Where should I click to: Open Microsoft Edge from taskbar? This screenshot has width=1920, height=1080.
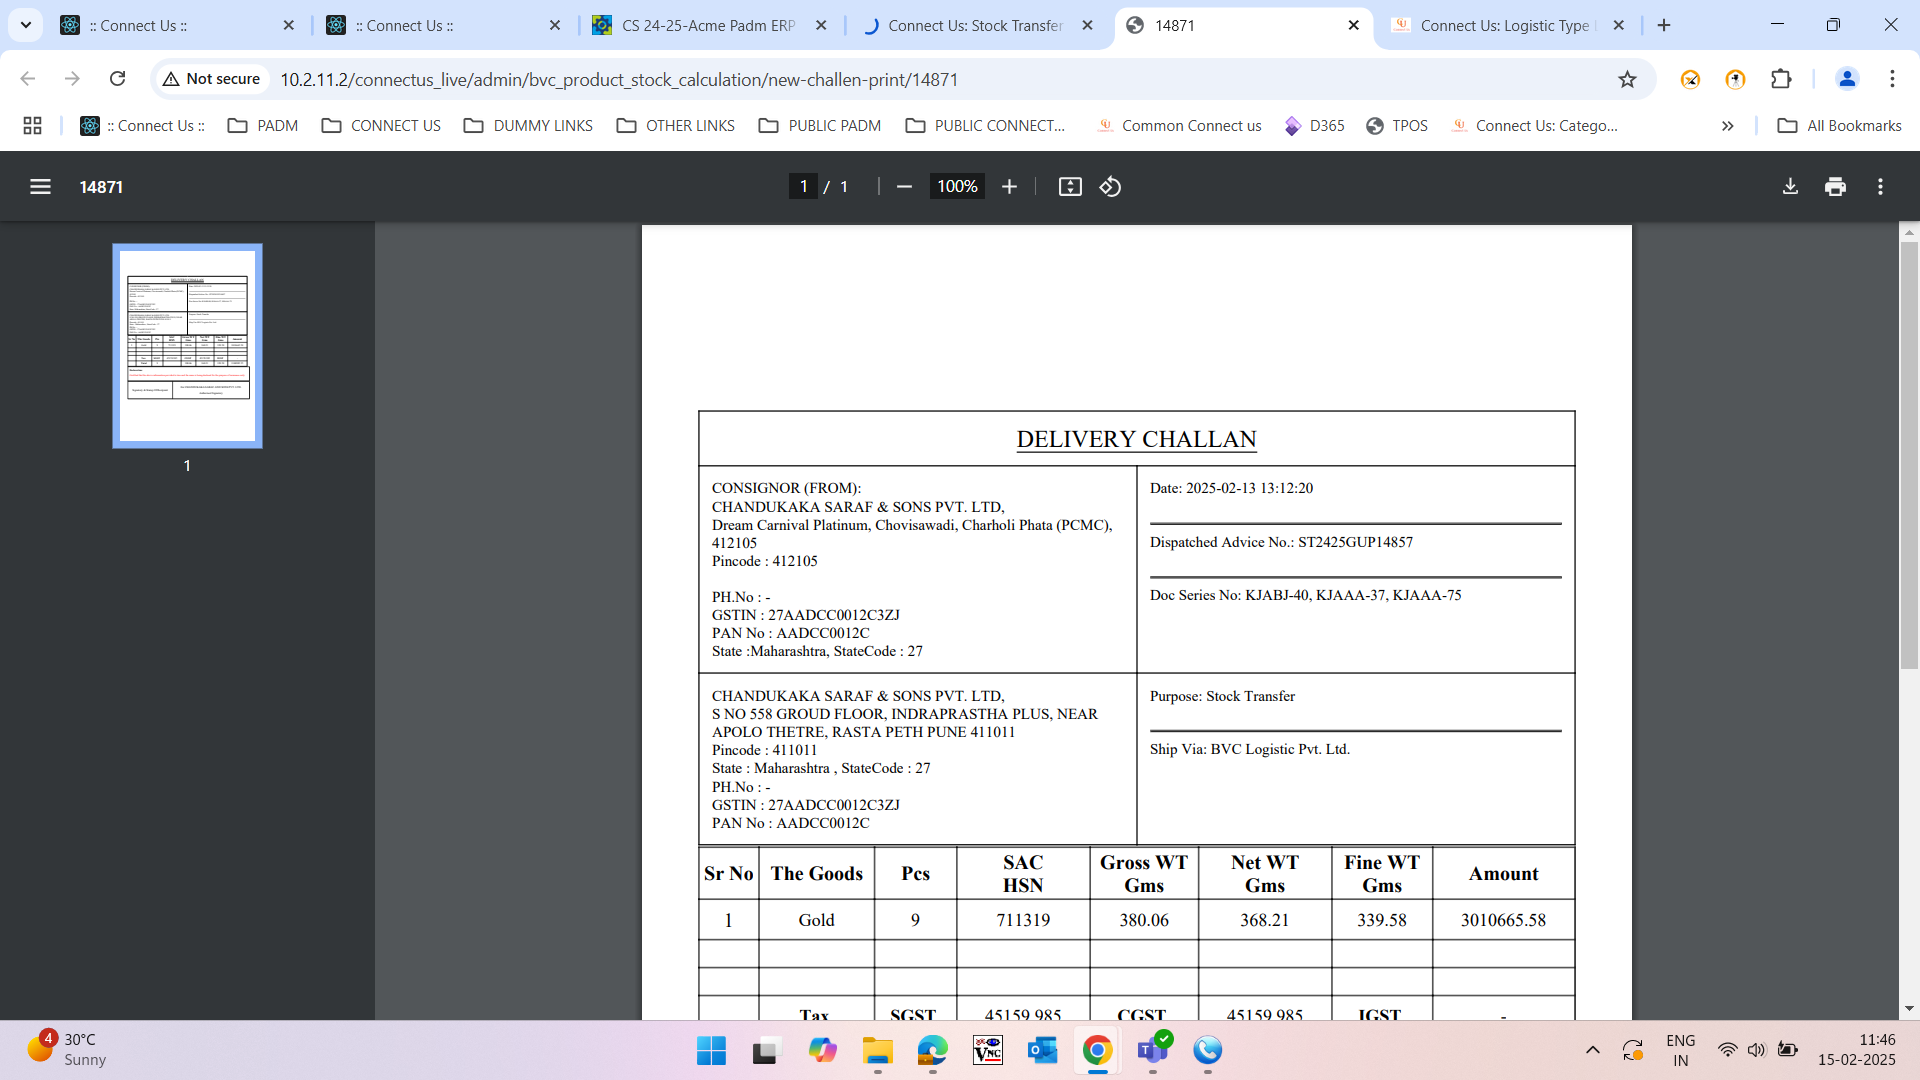932,1050
